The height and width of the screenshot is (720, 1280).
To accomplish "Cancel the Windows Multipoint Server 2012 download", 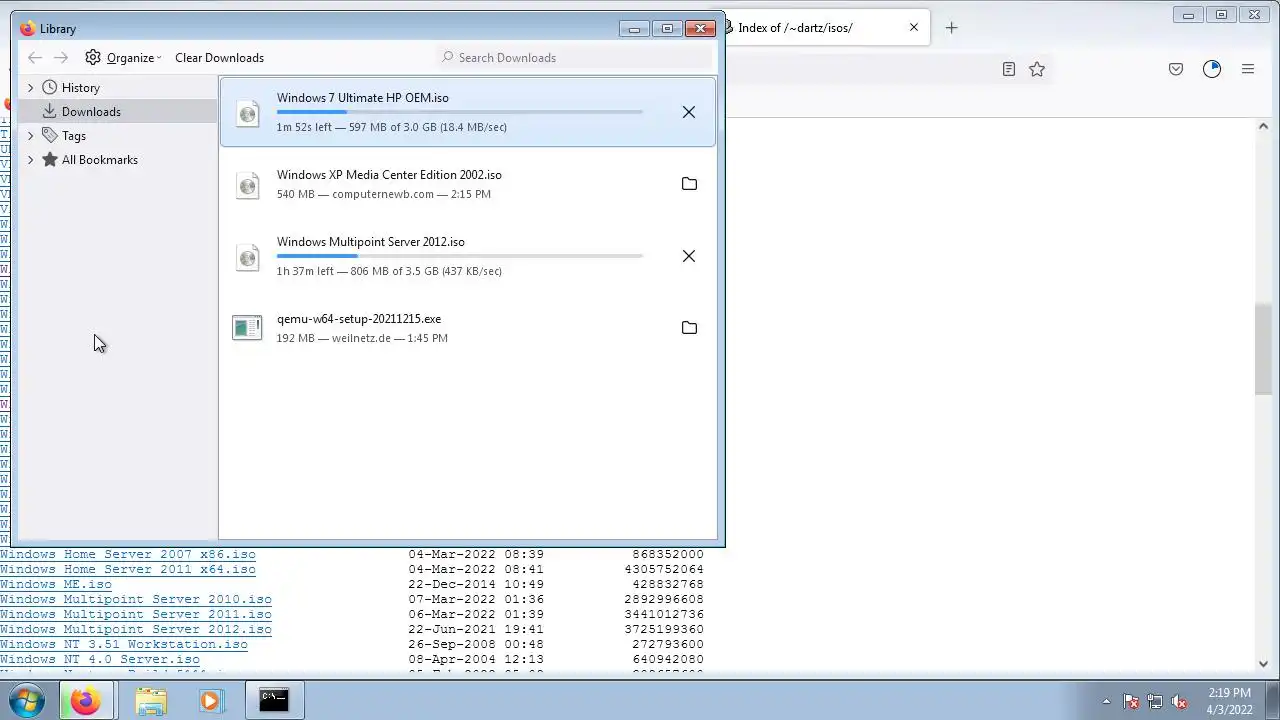I will [x=689, y=256].
